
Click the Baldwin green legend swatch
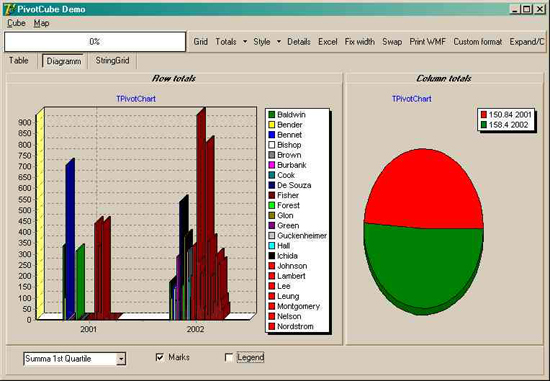pos(271,115)
